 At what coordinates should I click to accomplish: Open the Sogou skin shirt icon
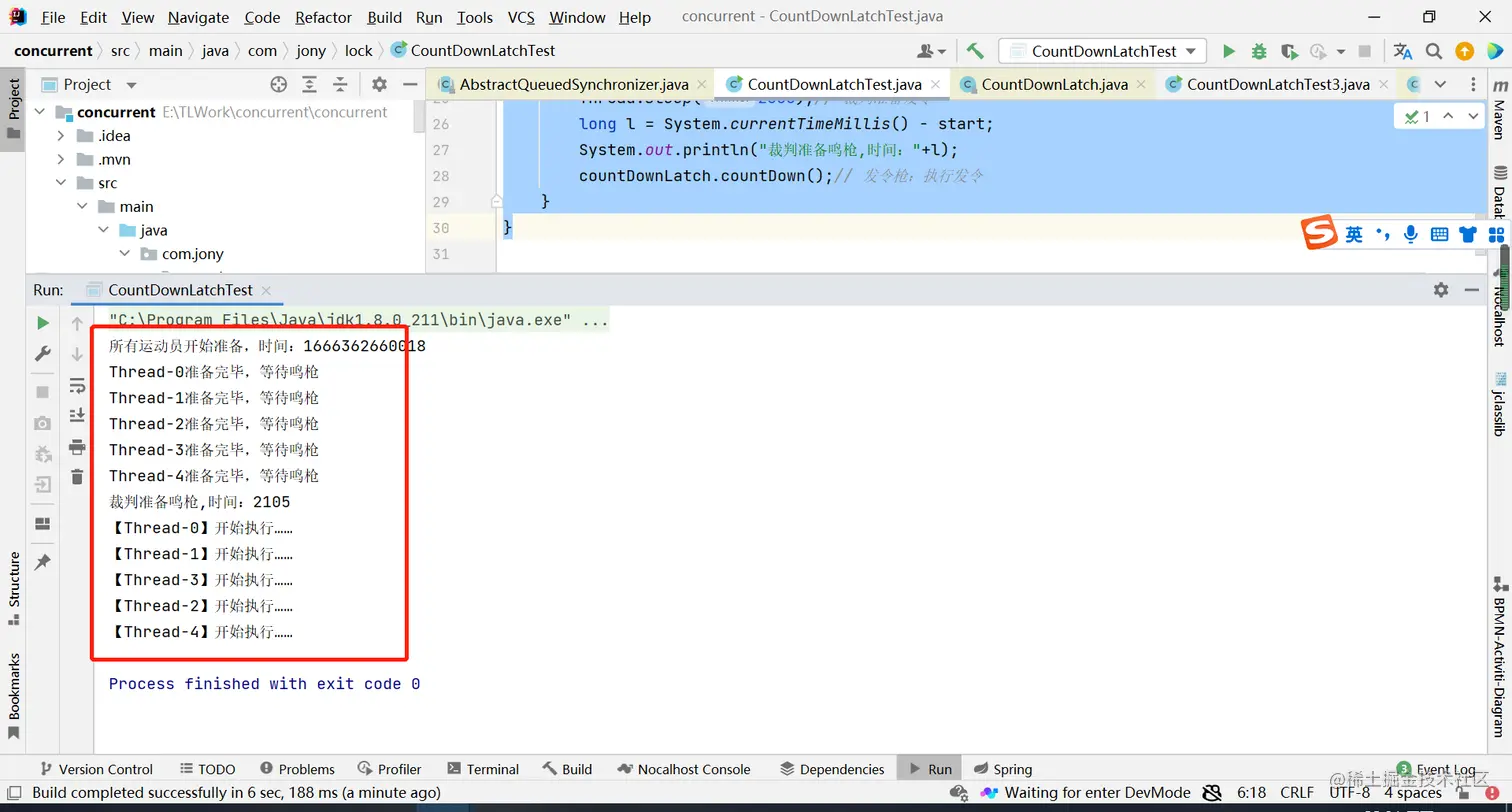[1468, 234]
